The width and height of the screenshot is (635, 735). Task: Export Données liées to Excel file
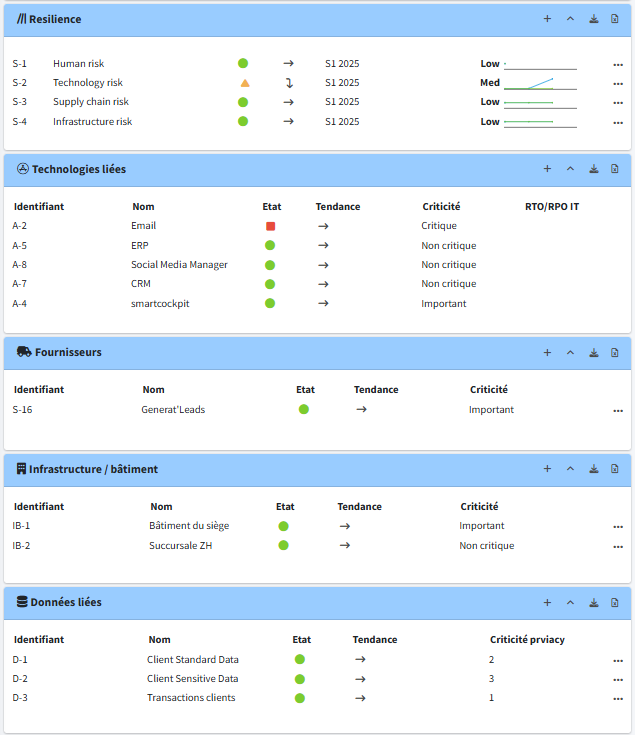coord(615,603)
